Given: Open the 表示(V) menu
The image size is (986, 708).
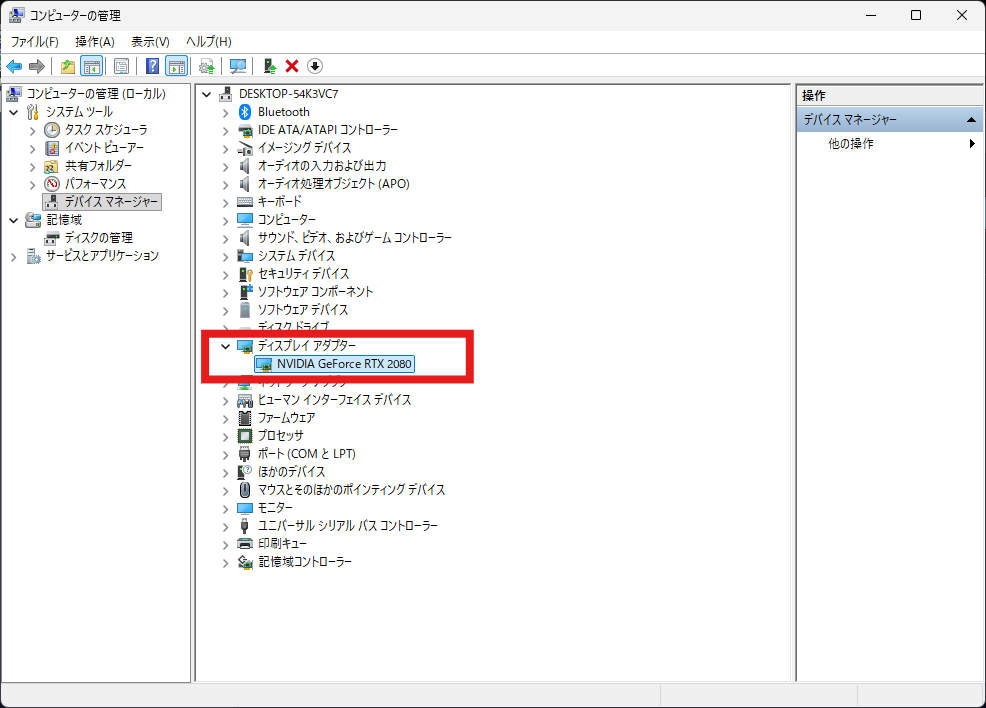Looking at the screenshot, I should click(150, 41).
